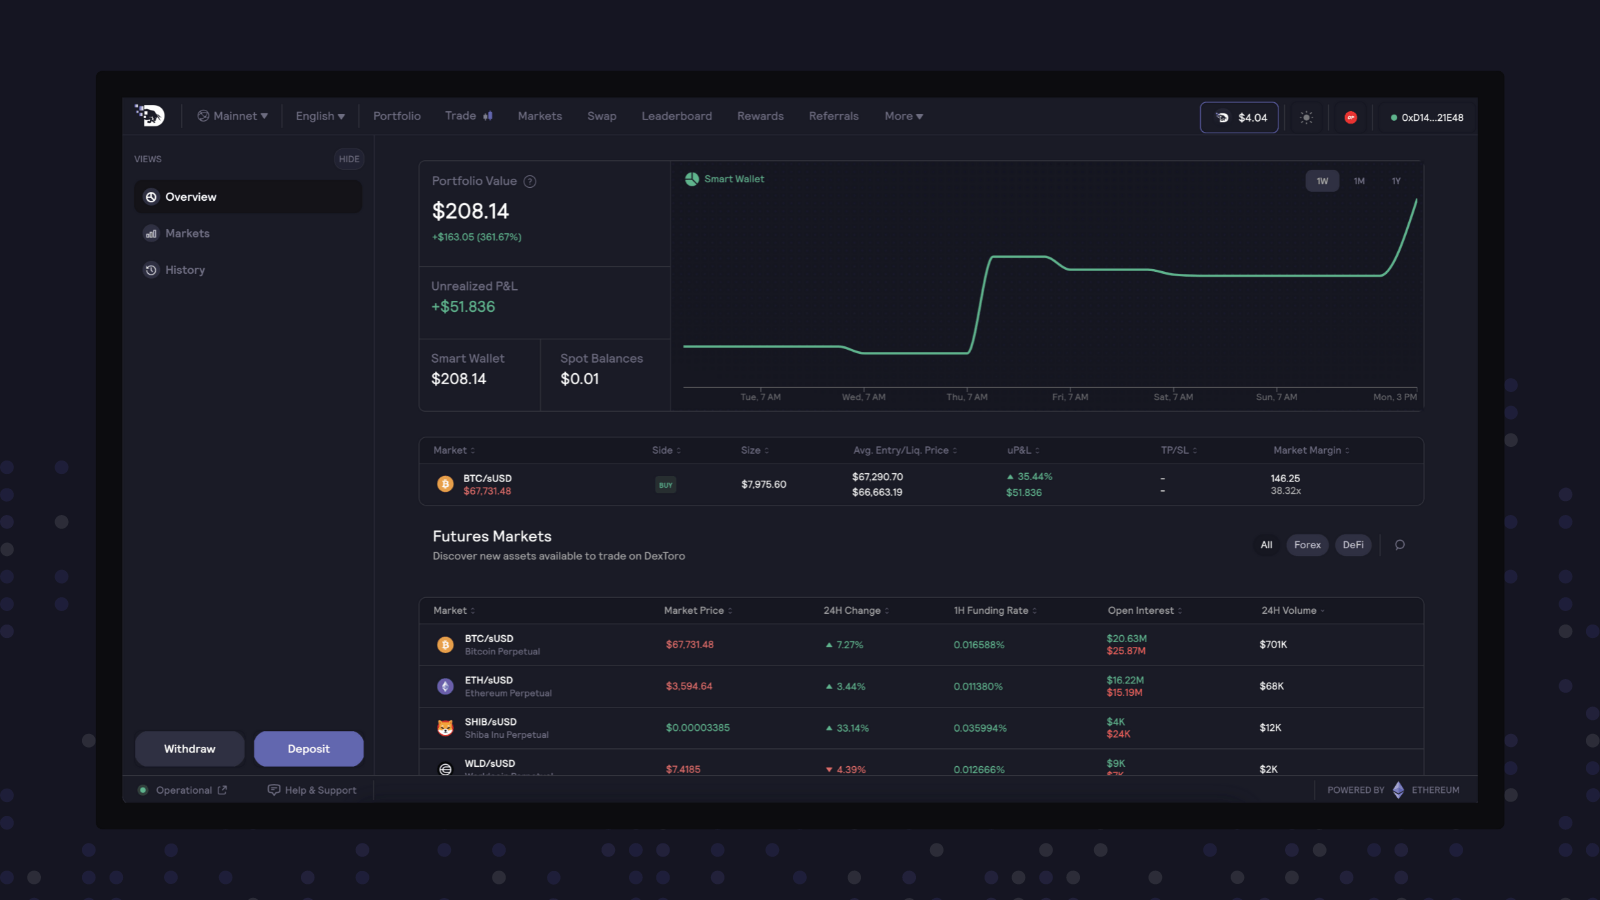
Task: Click the red notification icon in header
Action: click(x=1351, y=117)
